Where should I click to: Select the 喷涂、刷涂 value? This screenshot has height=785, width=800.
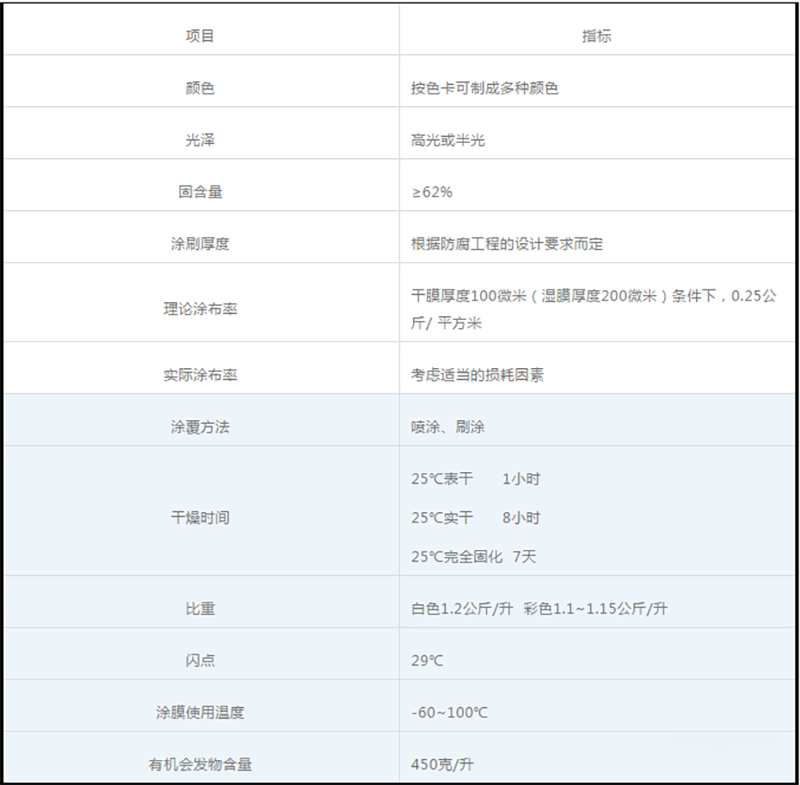(447, 427)
